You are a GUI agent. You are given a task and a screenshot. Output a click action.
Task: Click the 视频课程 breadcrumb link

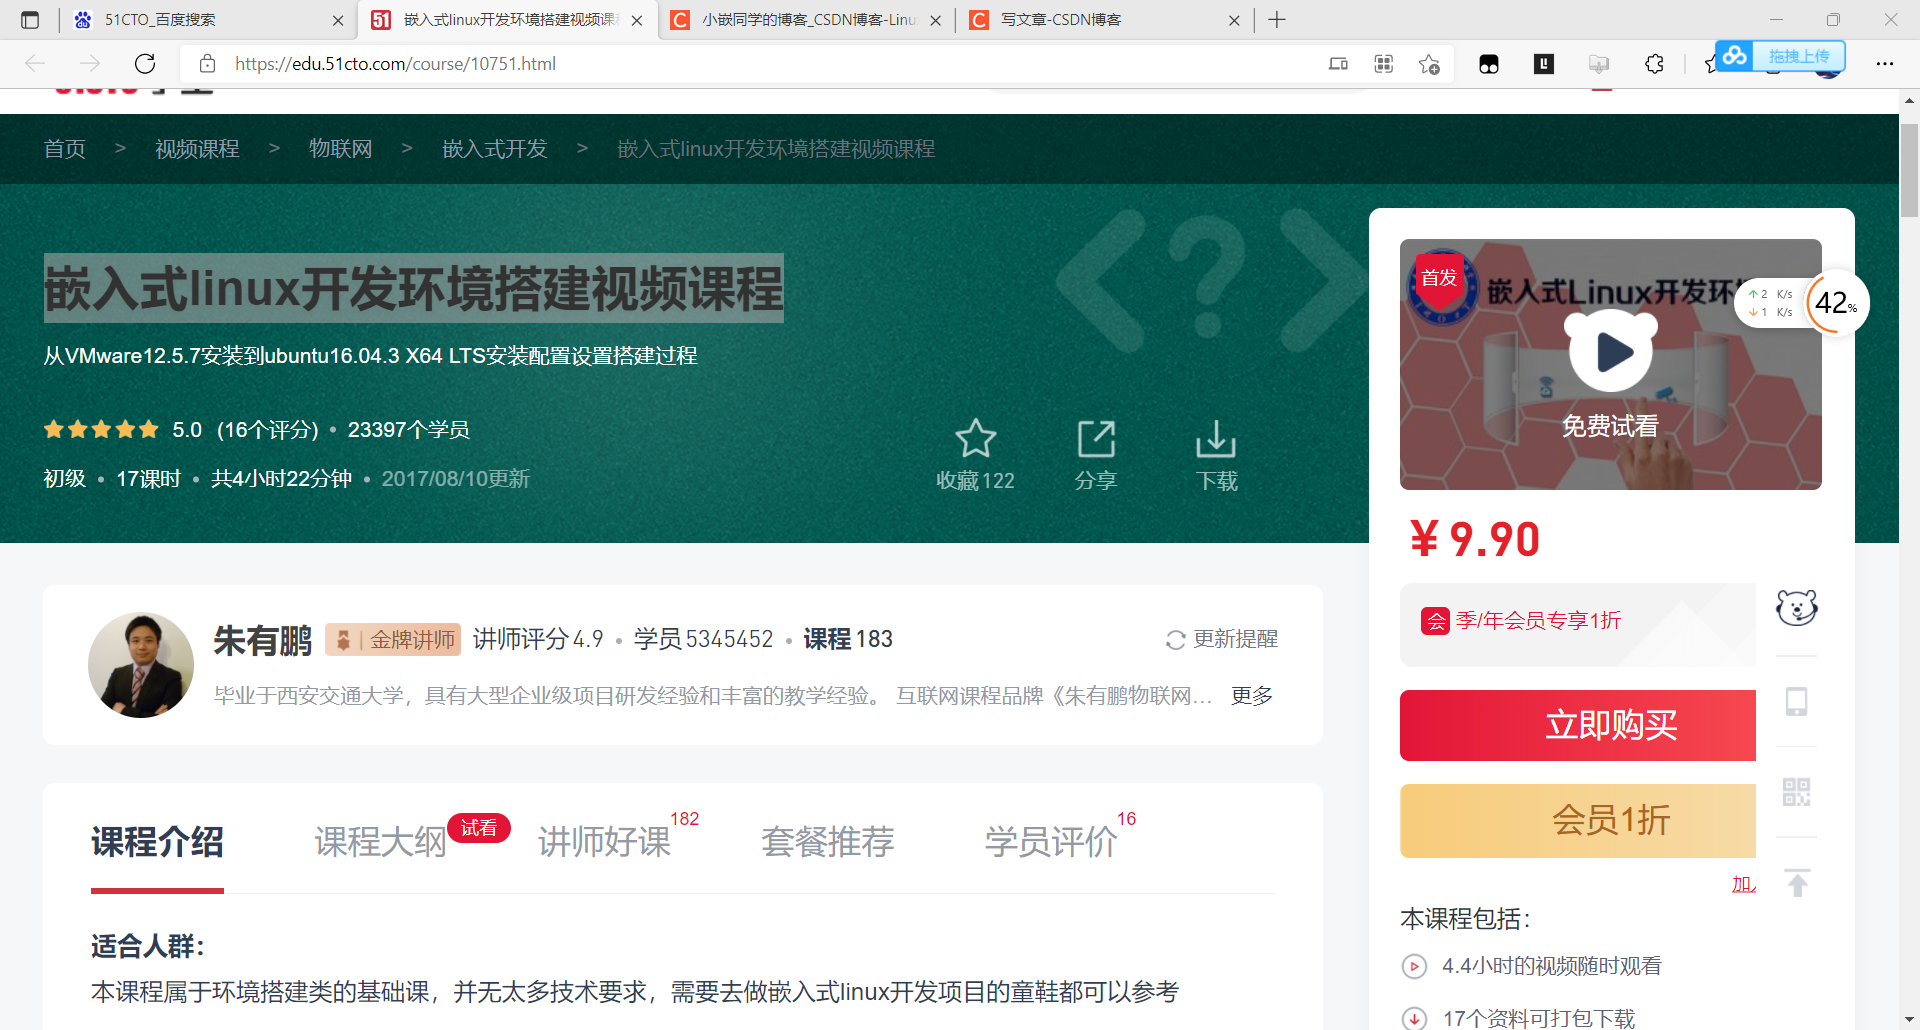197,149
